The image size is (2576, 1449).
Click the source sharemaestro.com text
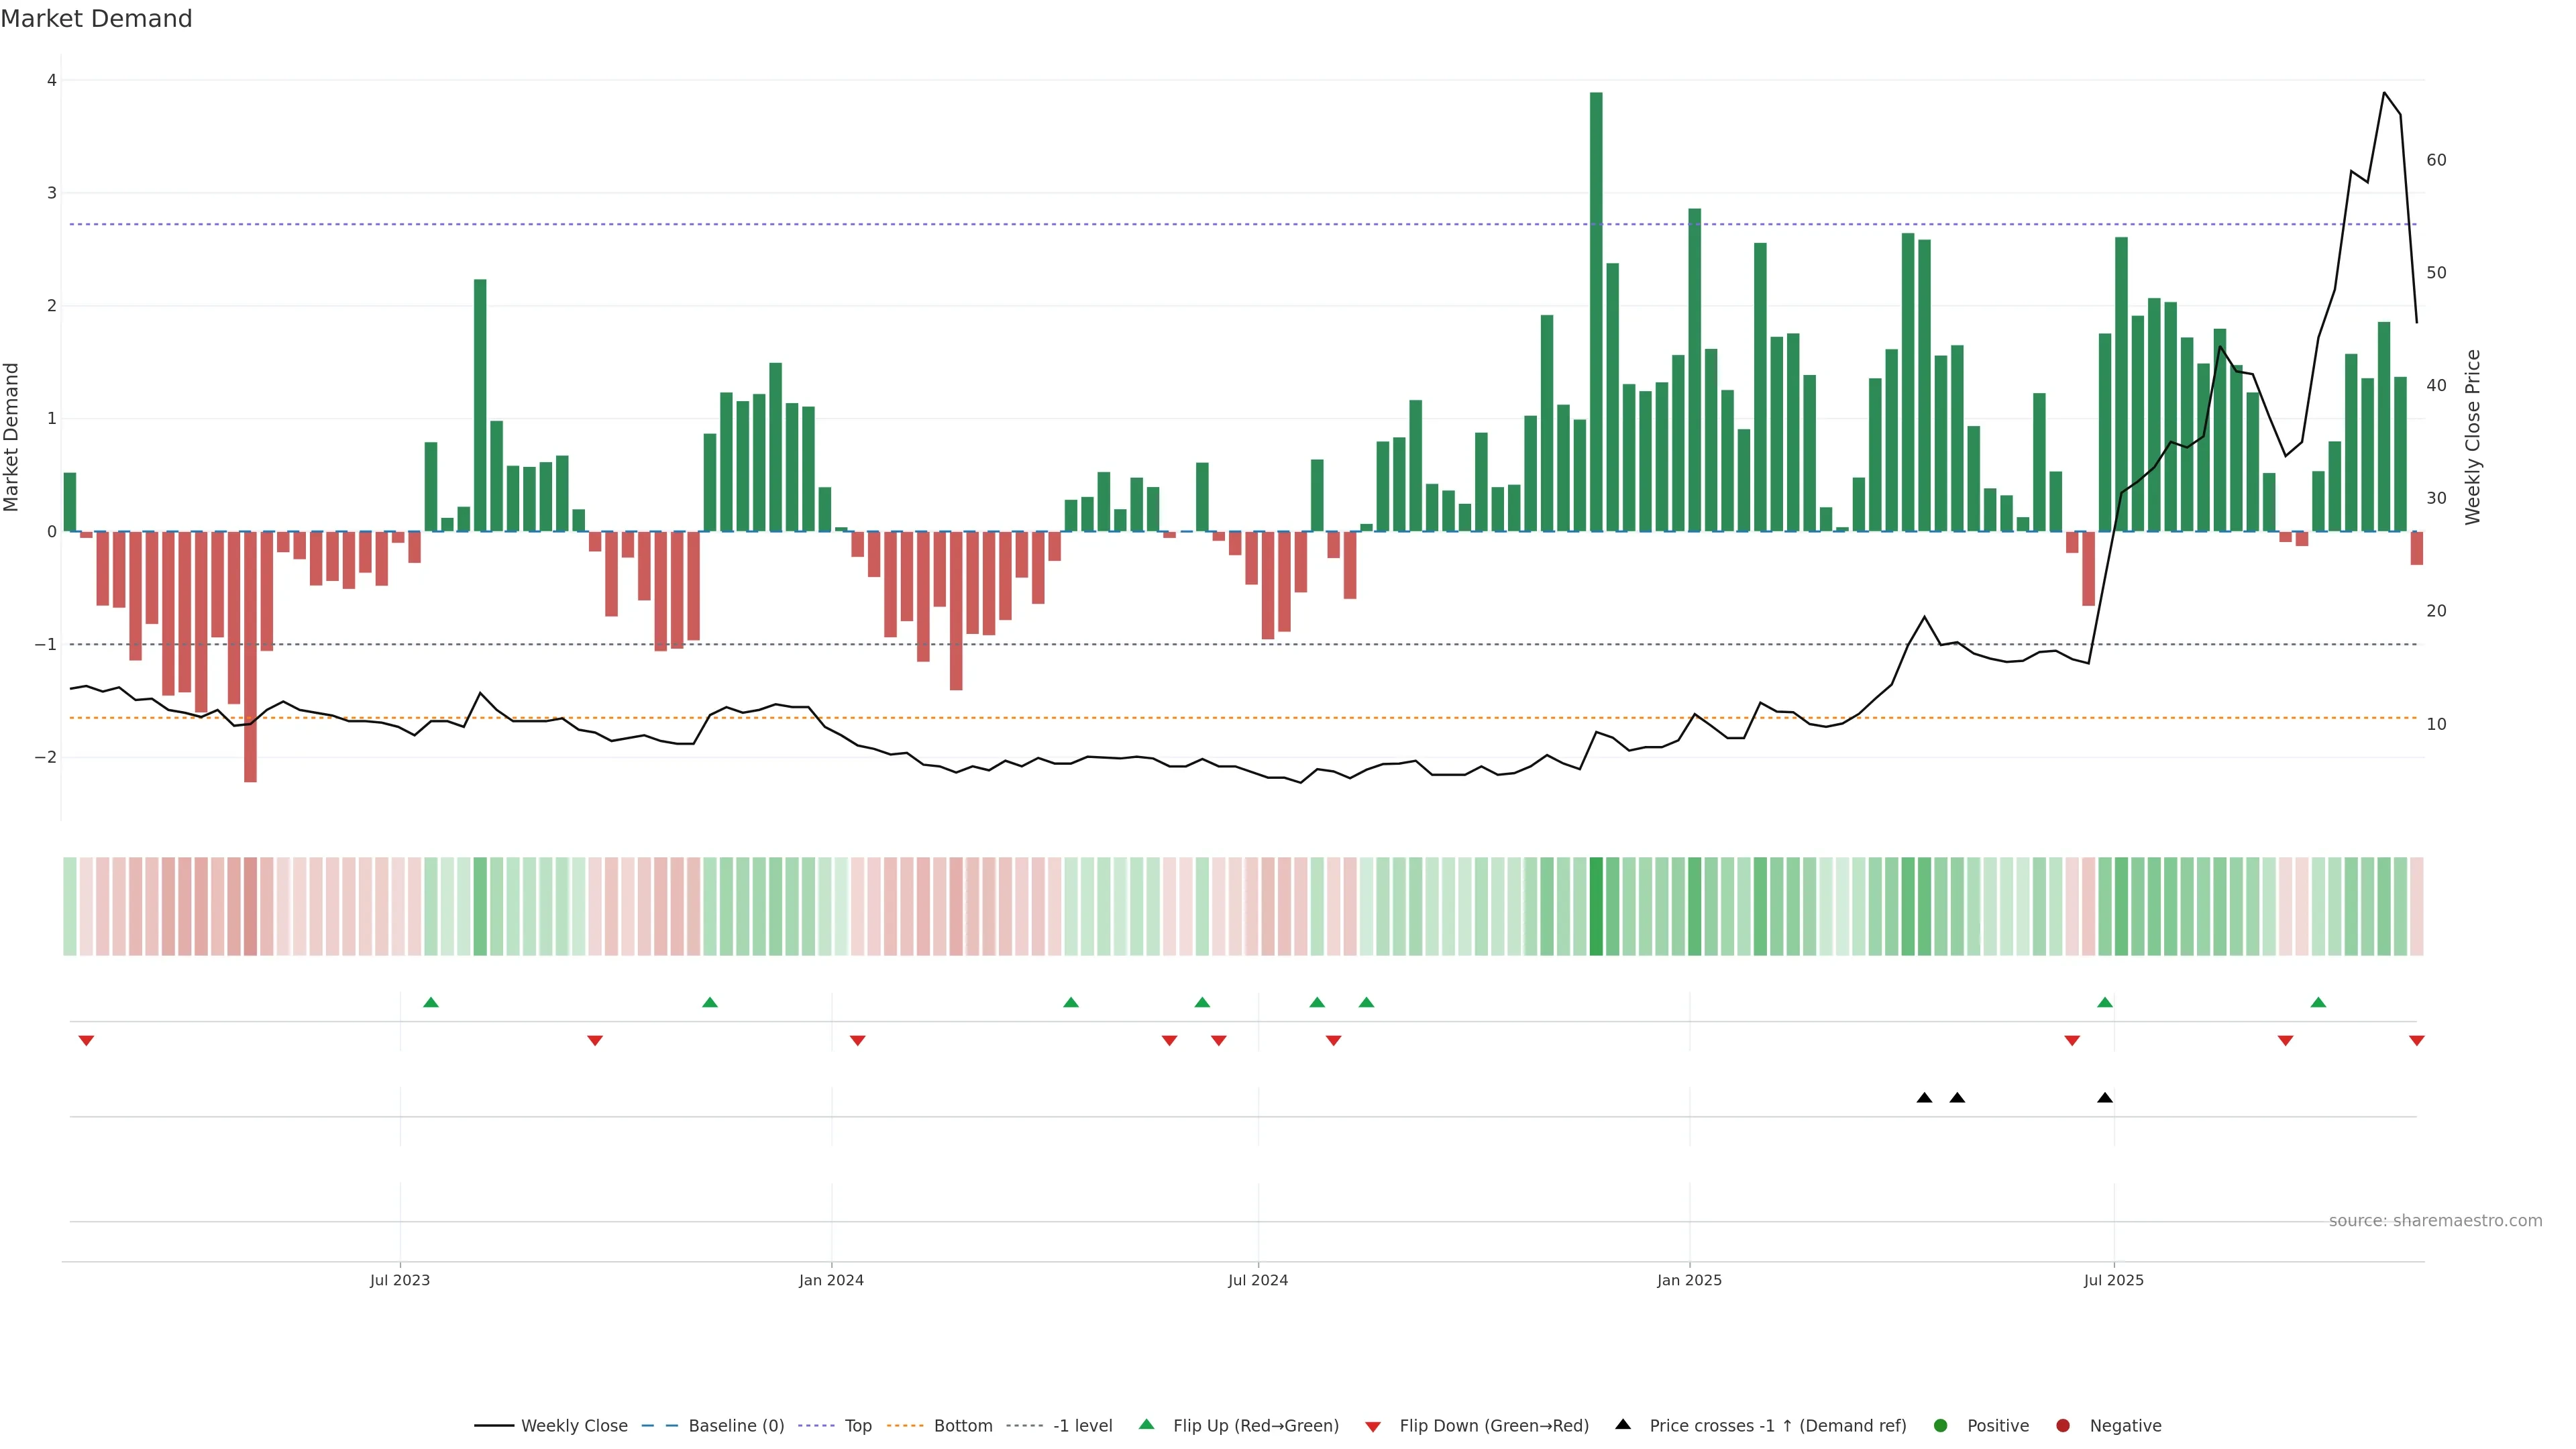click(x=2435, y=1220)
